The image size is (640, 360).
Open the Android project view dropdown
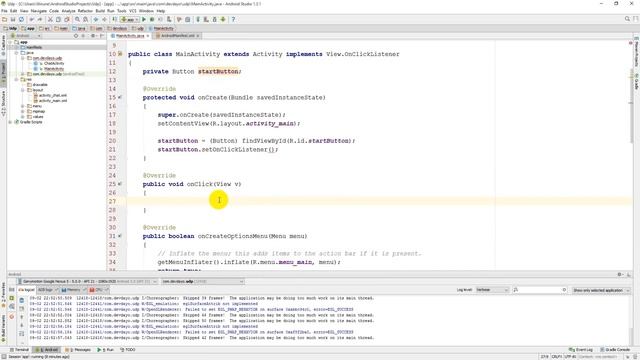(25, 36)
